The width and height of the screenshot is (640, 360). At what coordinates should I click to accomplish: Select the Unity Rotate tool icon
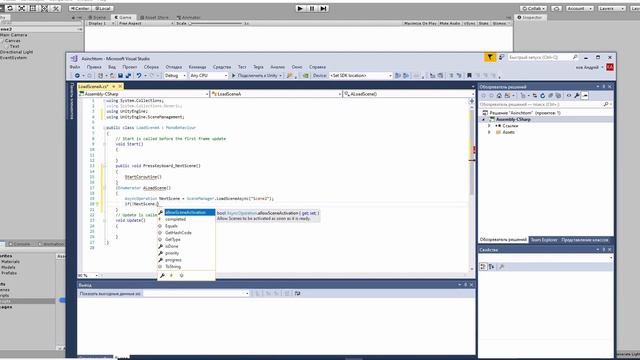pos(10,8)
